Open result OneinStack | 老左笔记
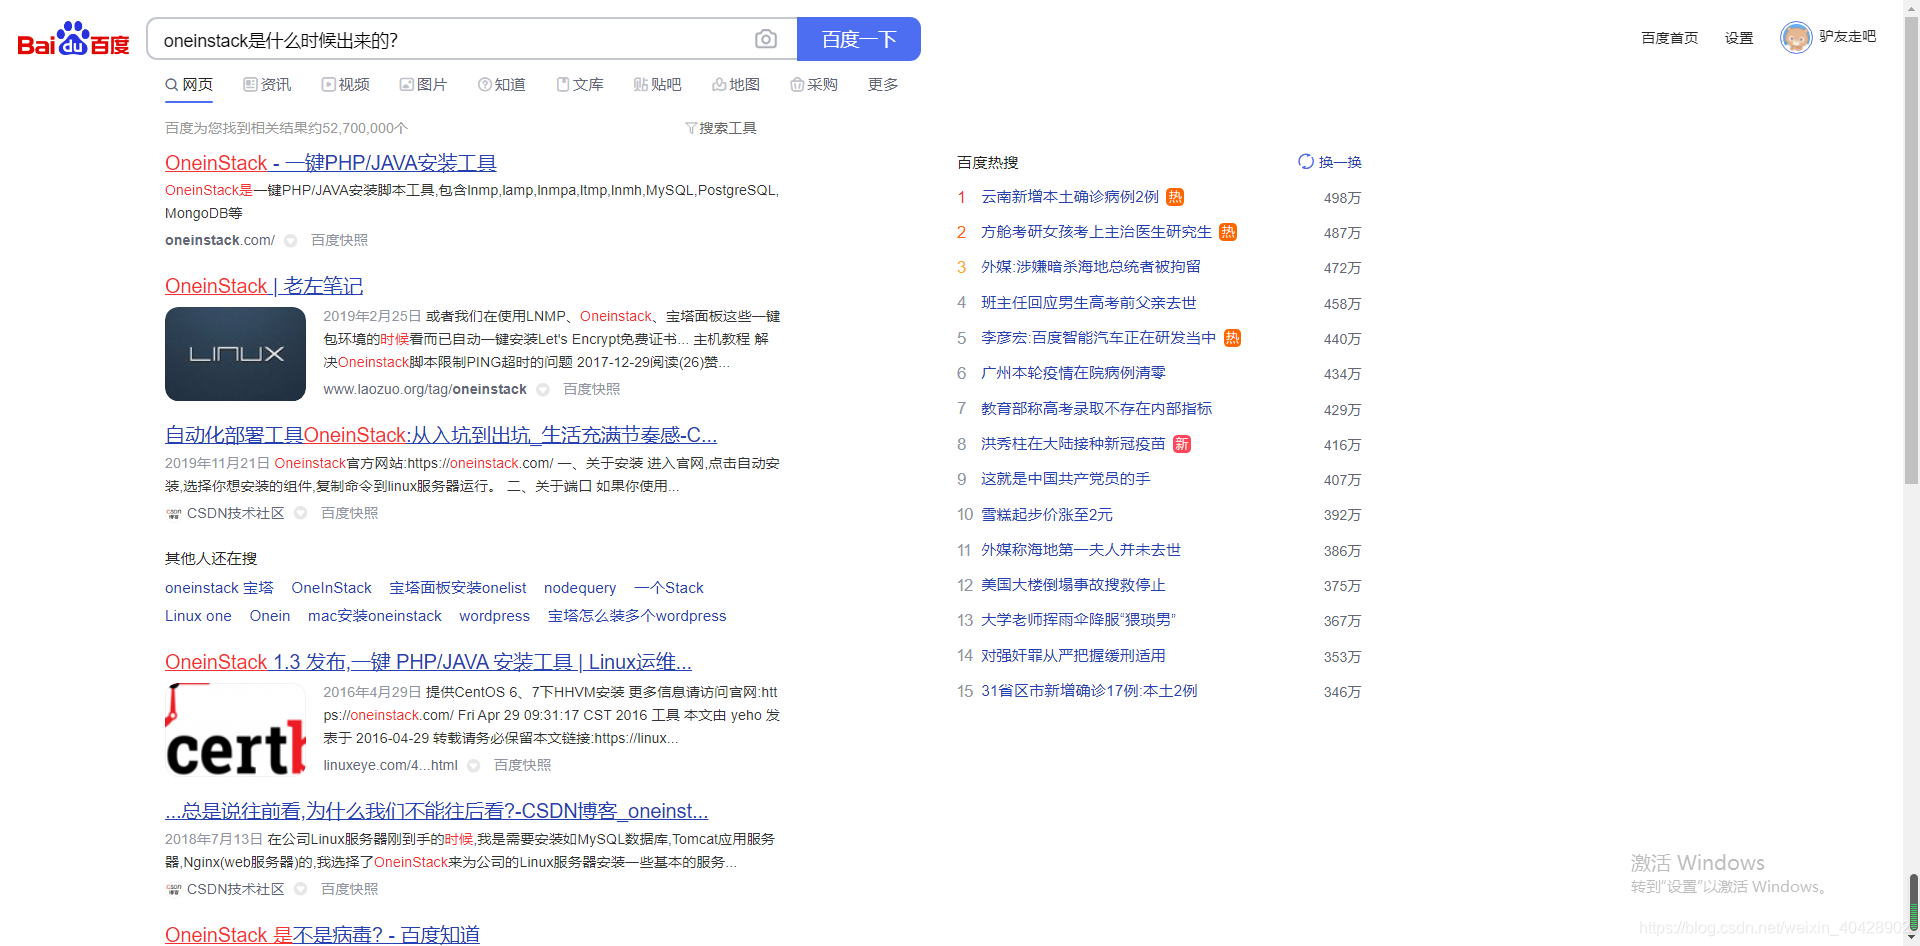The width and height of the screenshot is (1920, 946). [x=264, y=286]
